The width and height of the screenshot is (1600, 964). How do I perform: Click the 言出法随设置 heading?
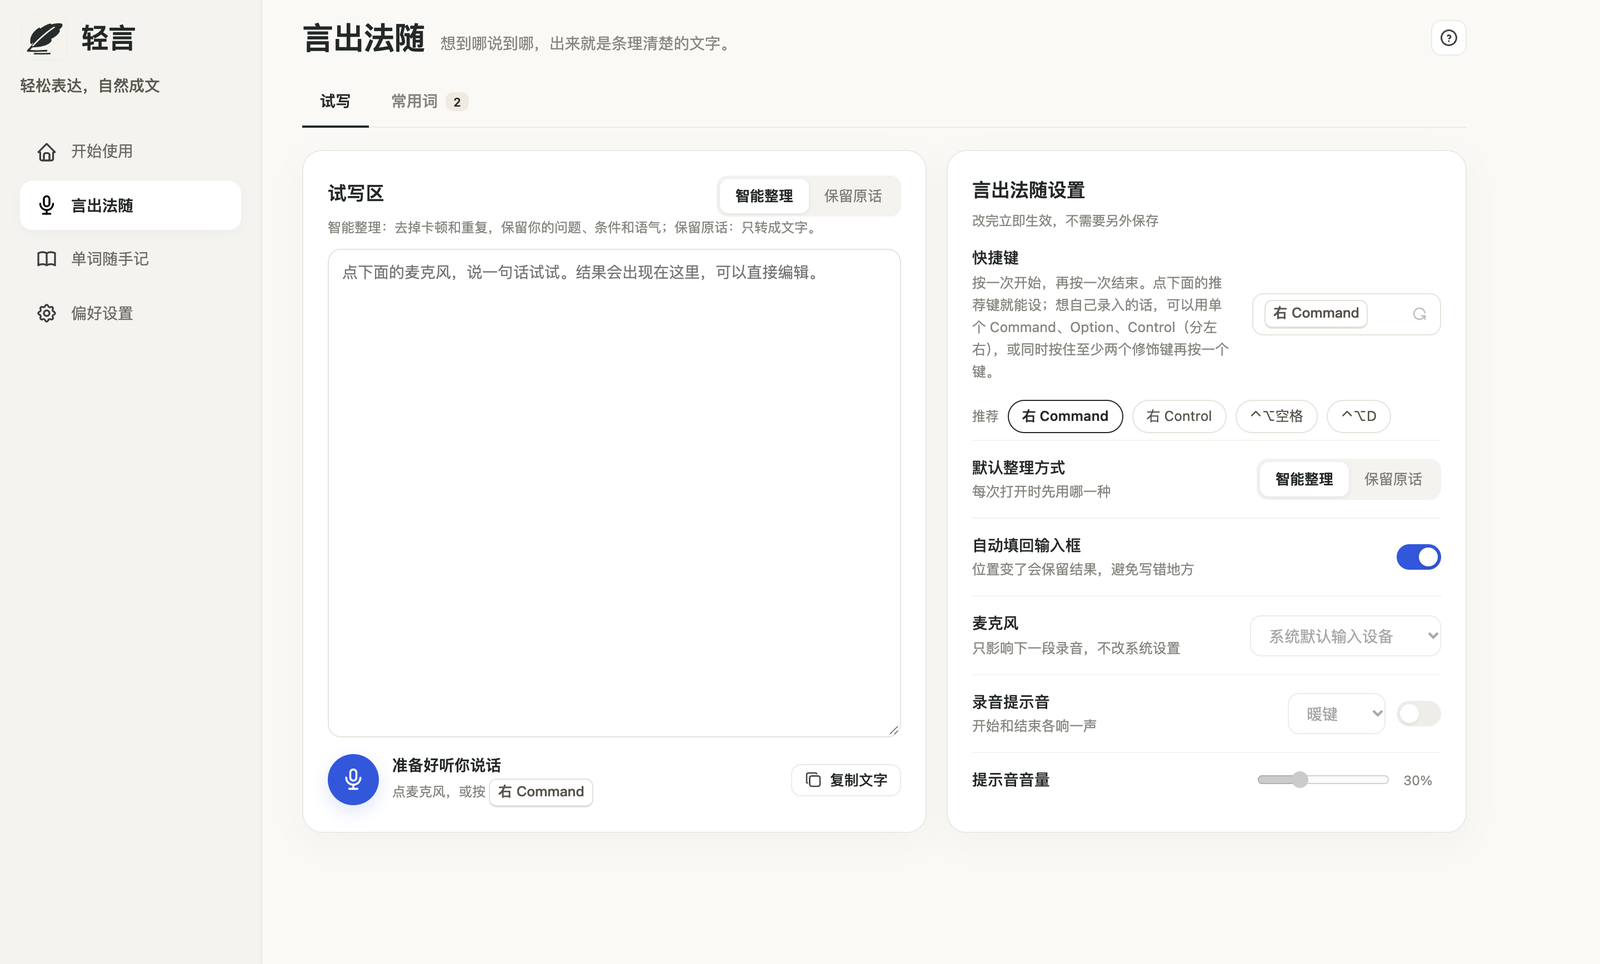click(1028, 190)
